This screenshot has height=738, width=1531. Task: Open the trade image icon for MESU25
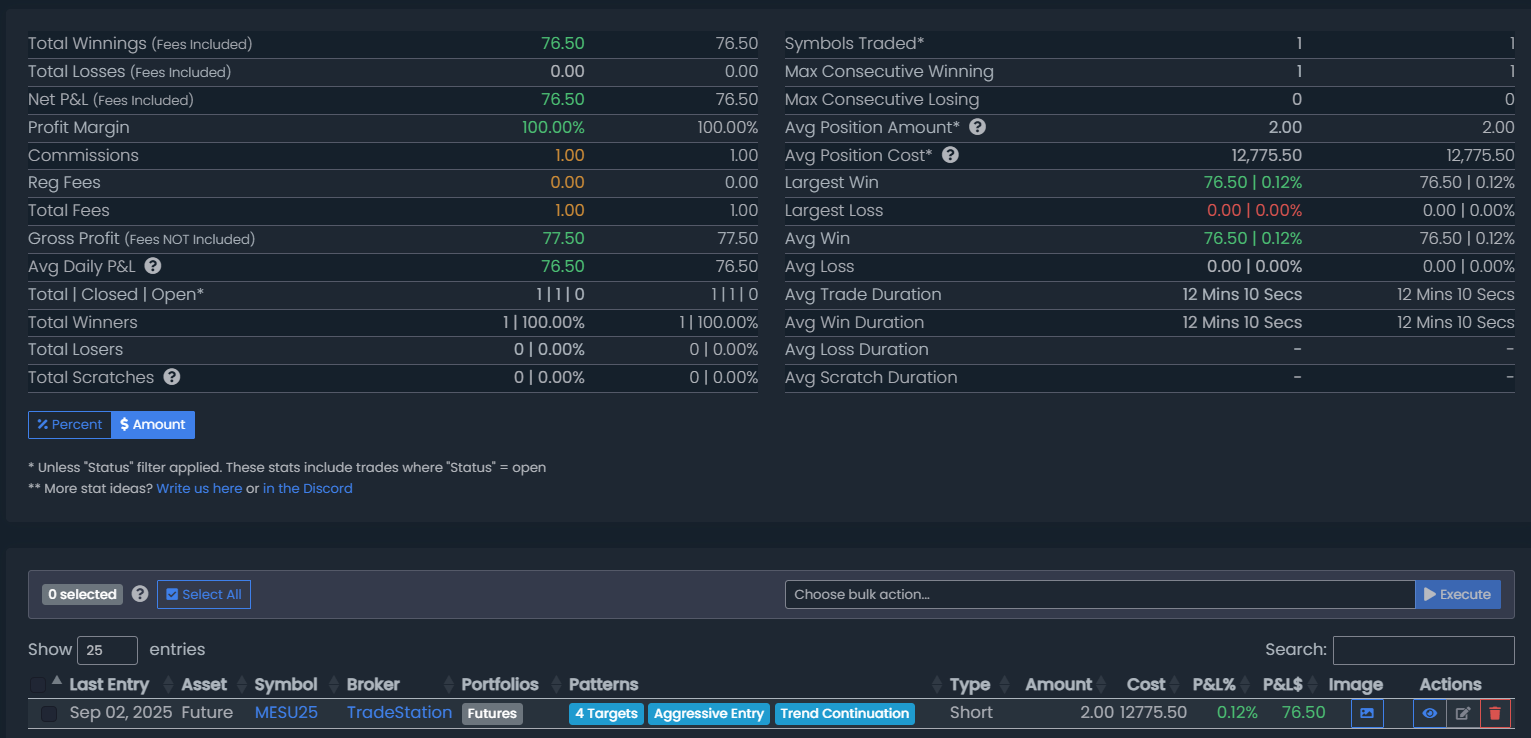(x=1367, y=713)
